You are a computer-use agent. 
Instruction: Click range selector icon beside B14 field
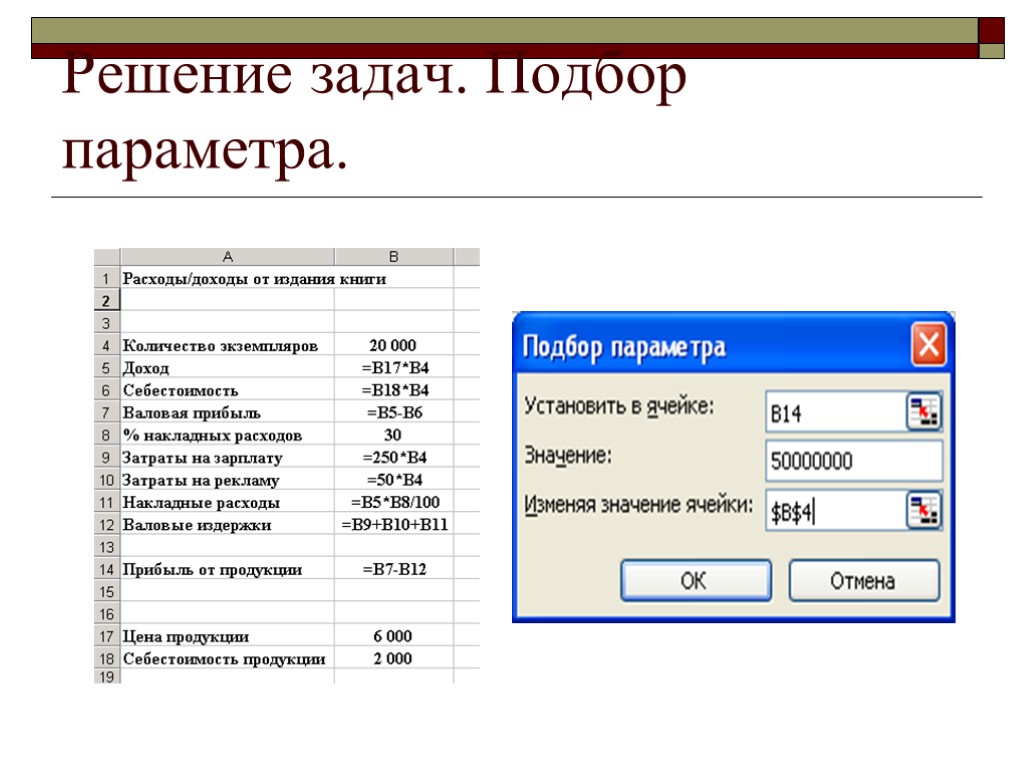point(923,411)
